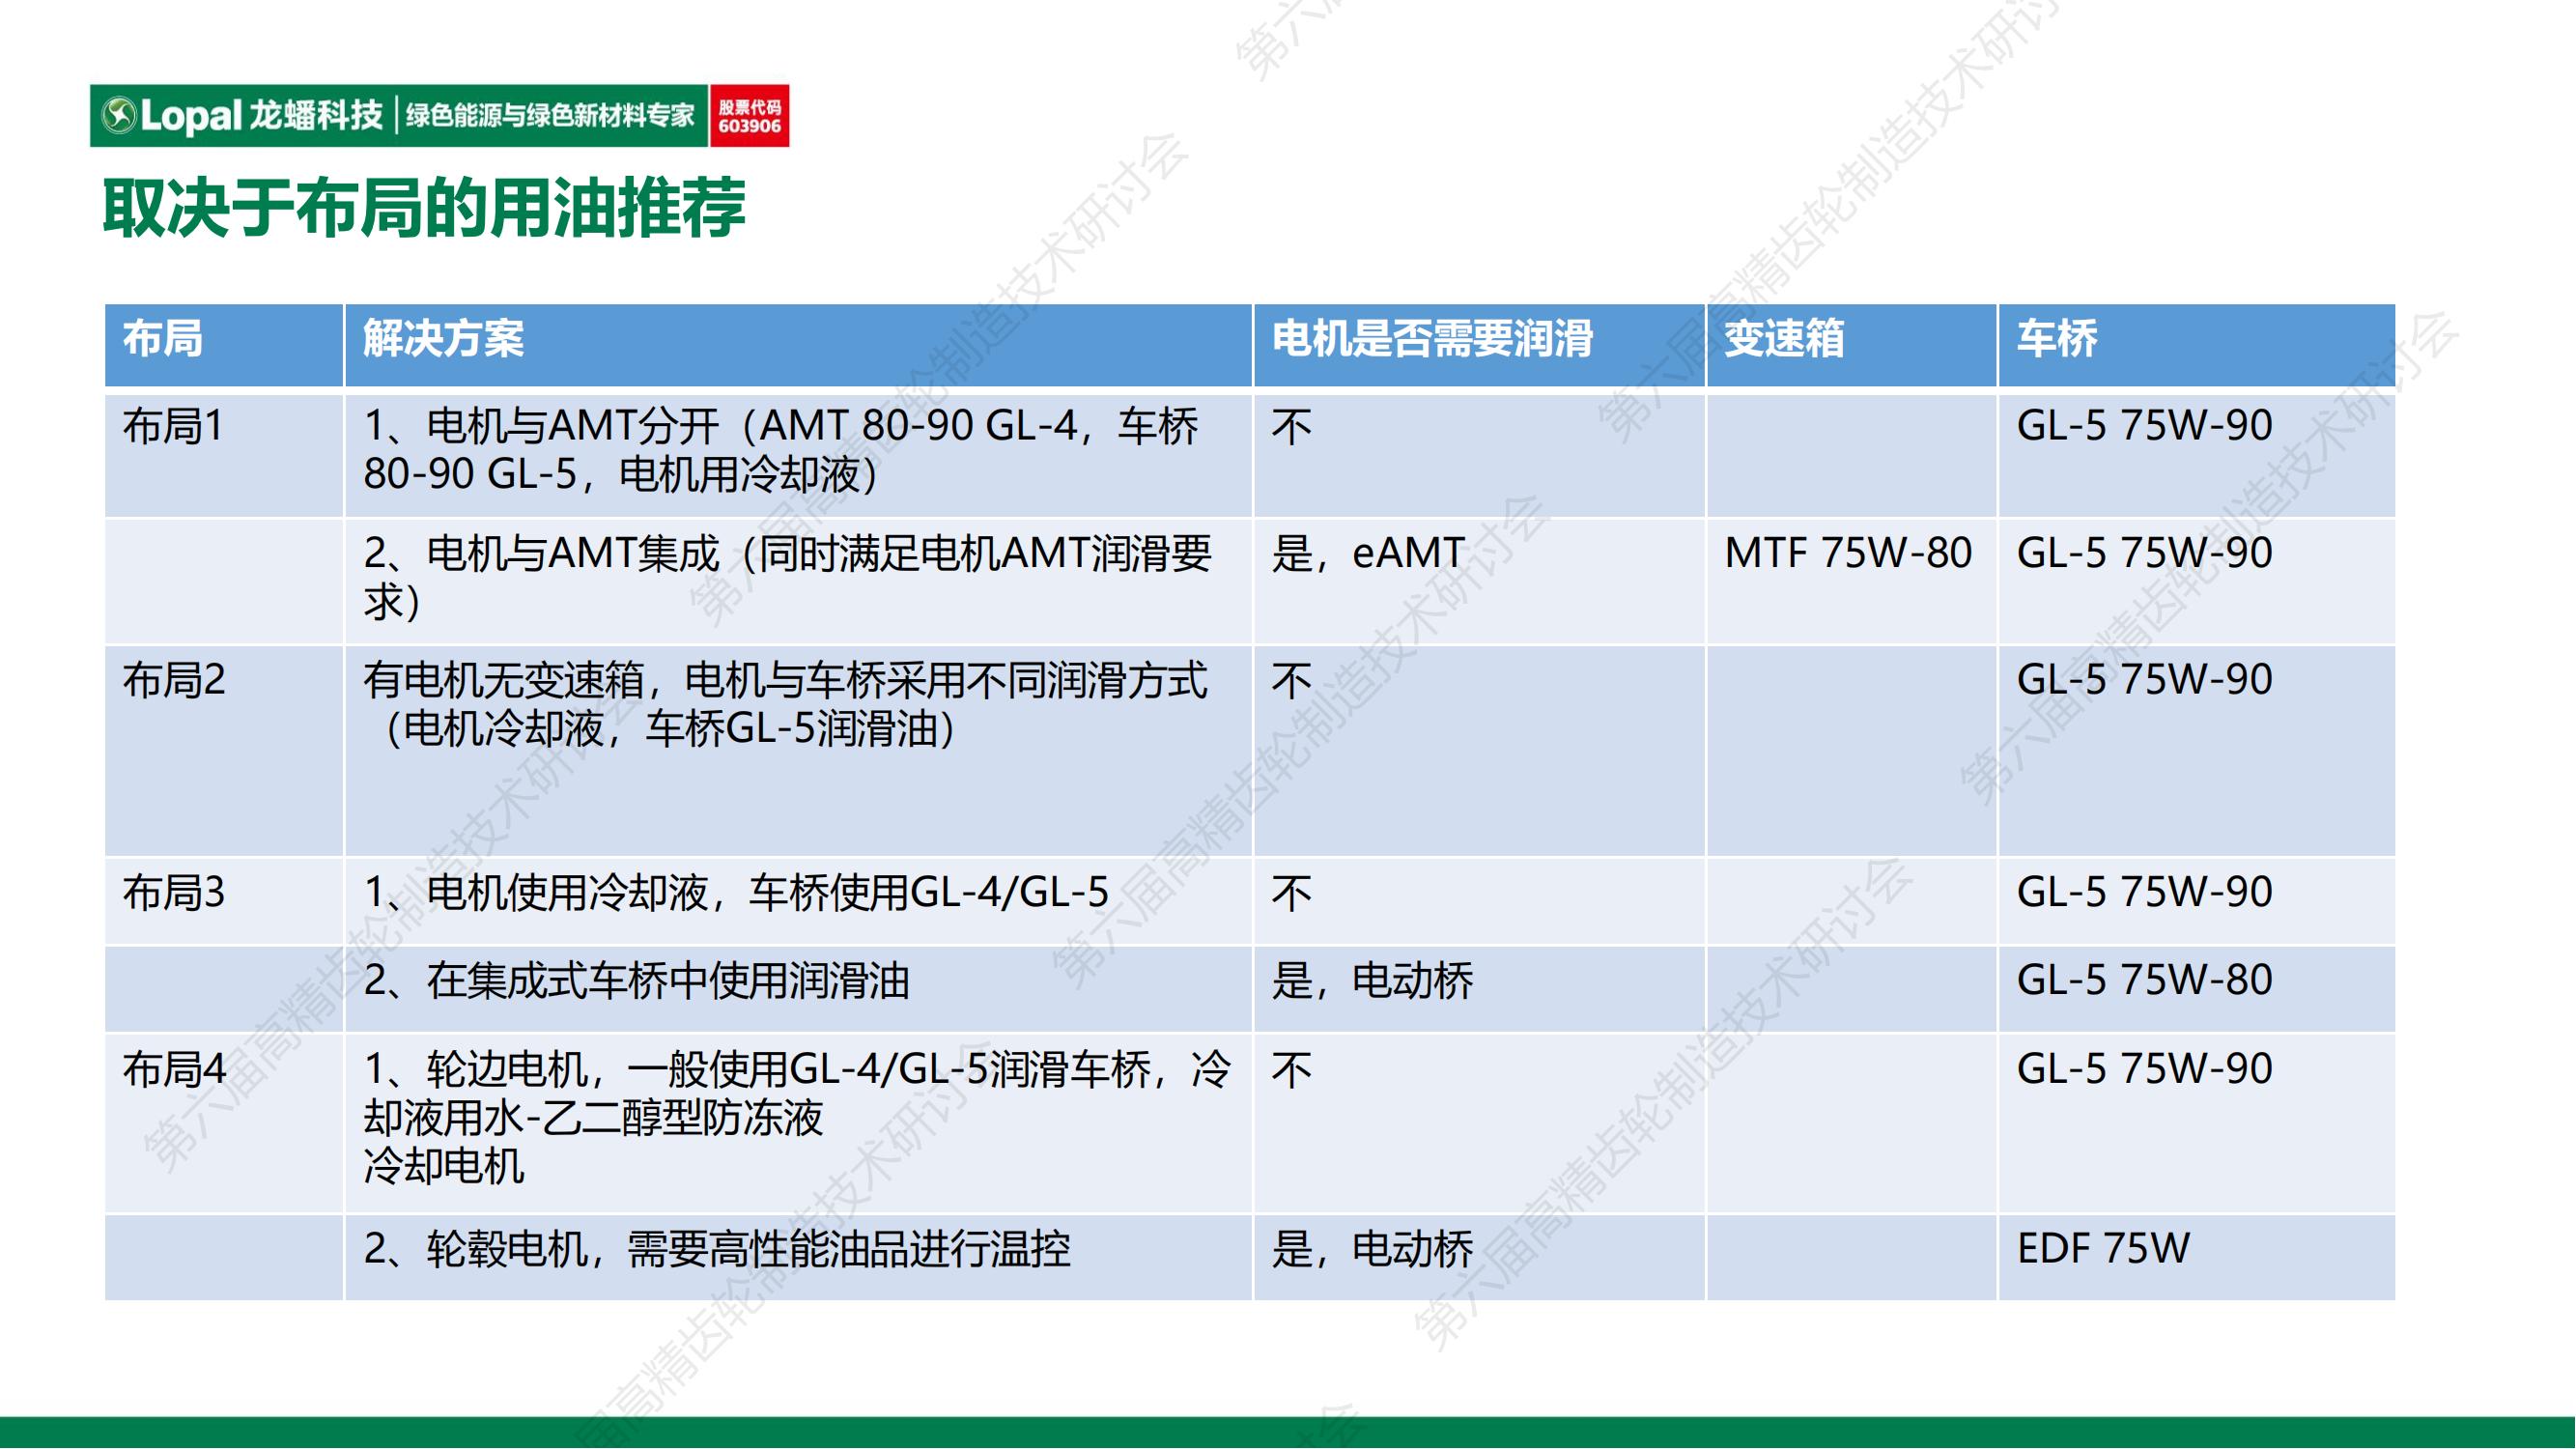The image size is (2576, 1449).
Task: Select the 解决方案 column header
Action: pos(443,339)
